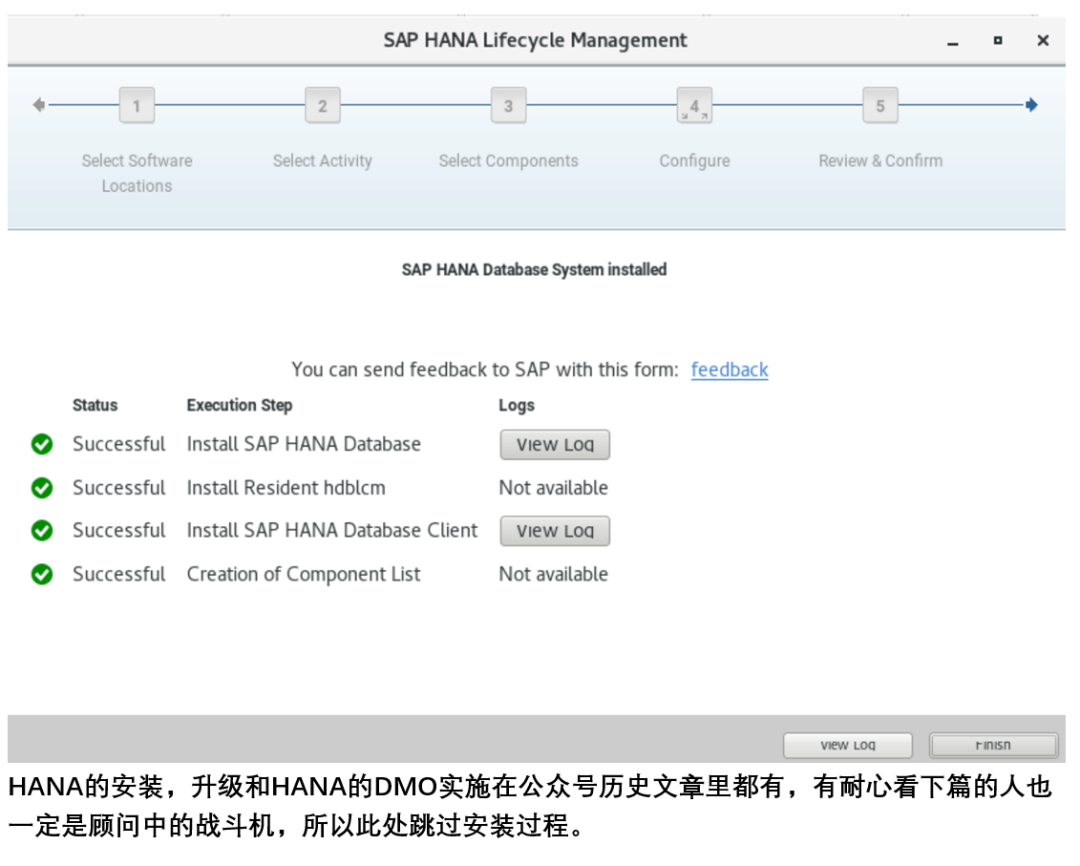View Log for Install SAP HANA Database Client
1080x866 pixels.
555,531
